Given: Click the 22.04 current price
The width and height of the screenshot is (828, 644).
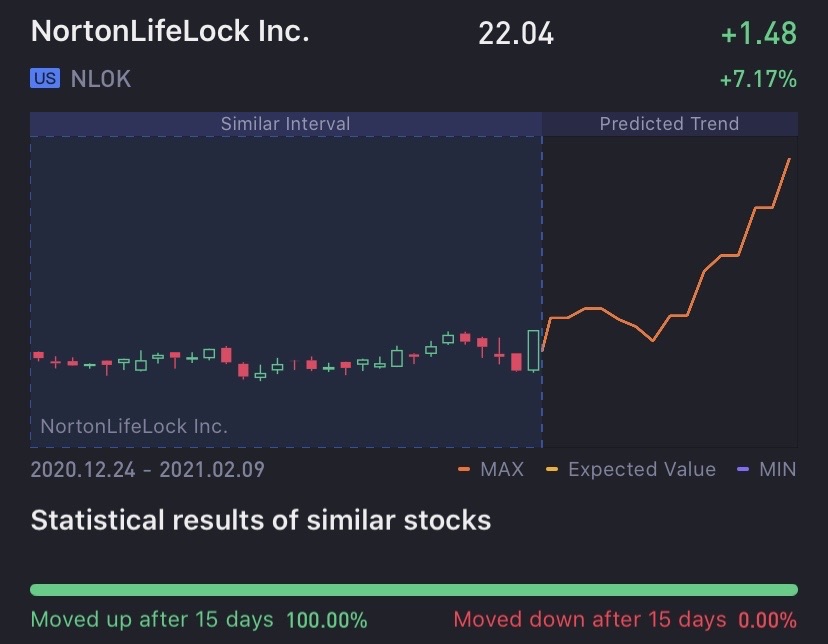Looking at the screenshot, I should point(516,33).
